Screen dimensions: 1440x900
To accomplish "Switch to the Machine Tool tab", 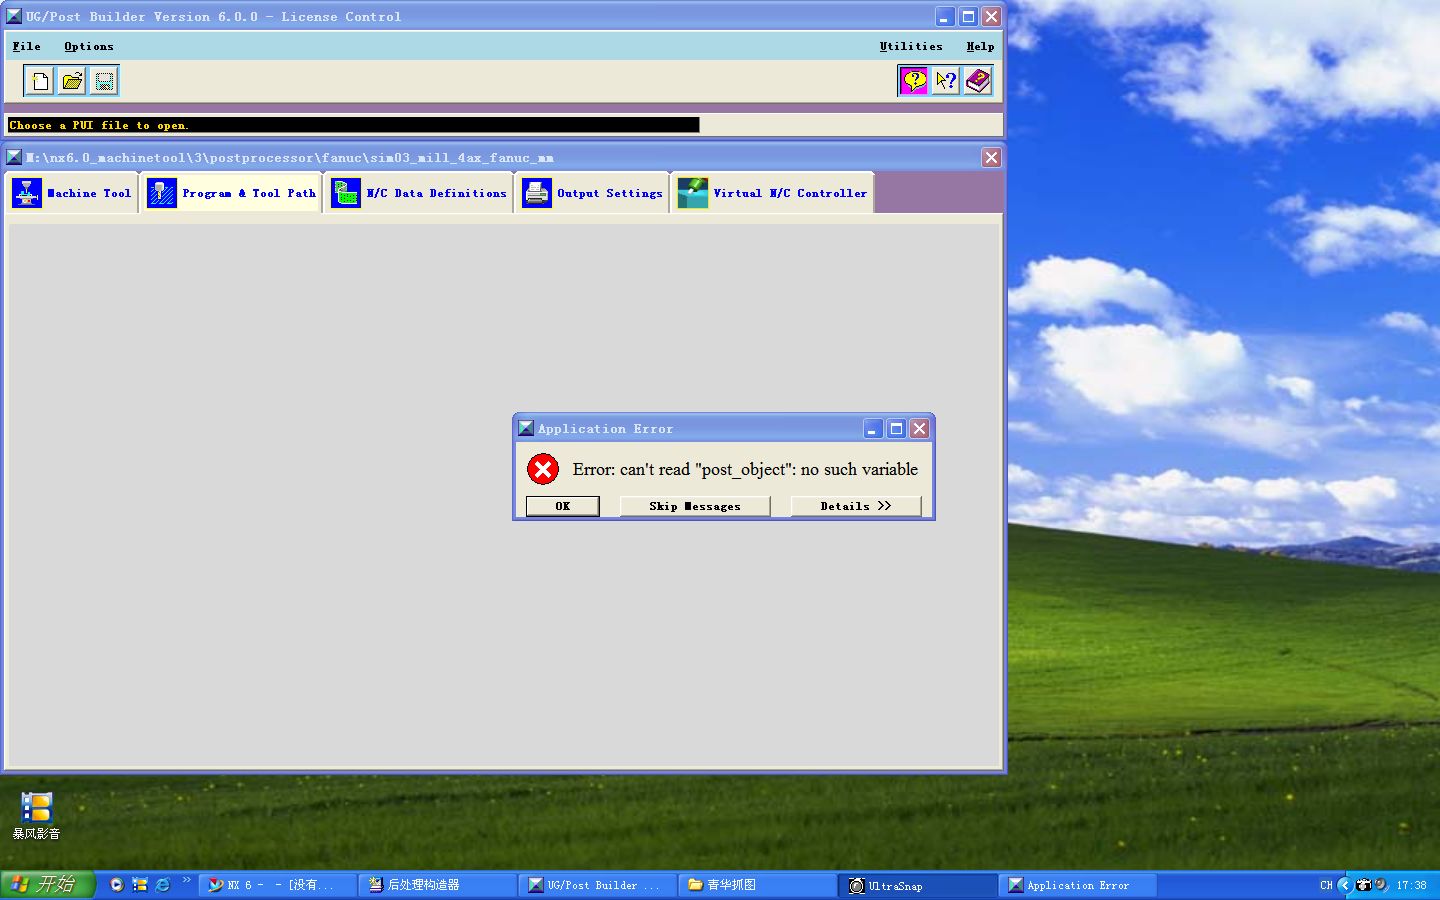I will coord(72,193).
